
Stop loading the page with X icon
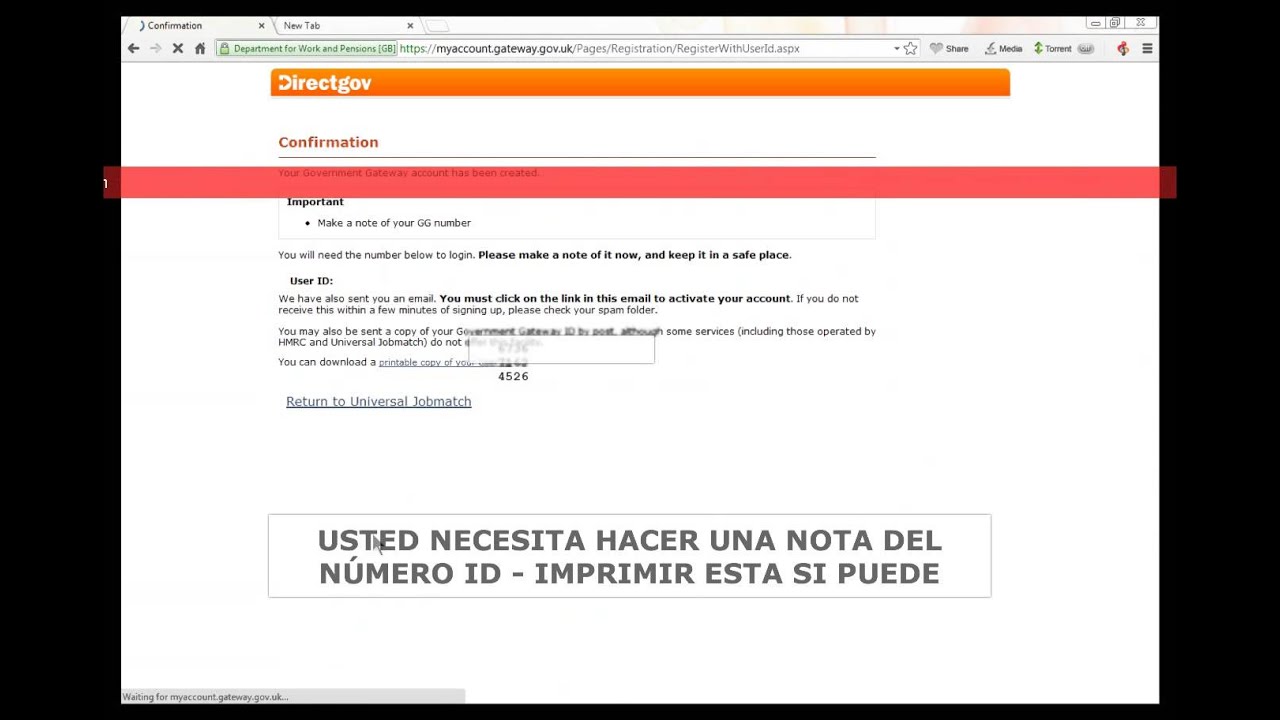tap(178, 48)
